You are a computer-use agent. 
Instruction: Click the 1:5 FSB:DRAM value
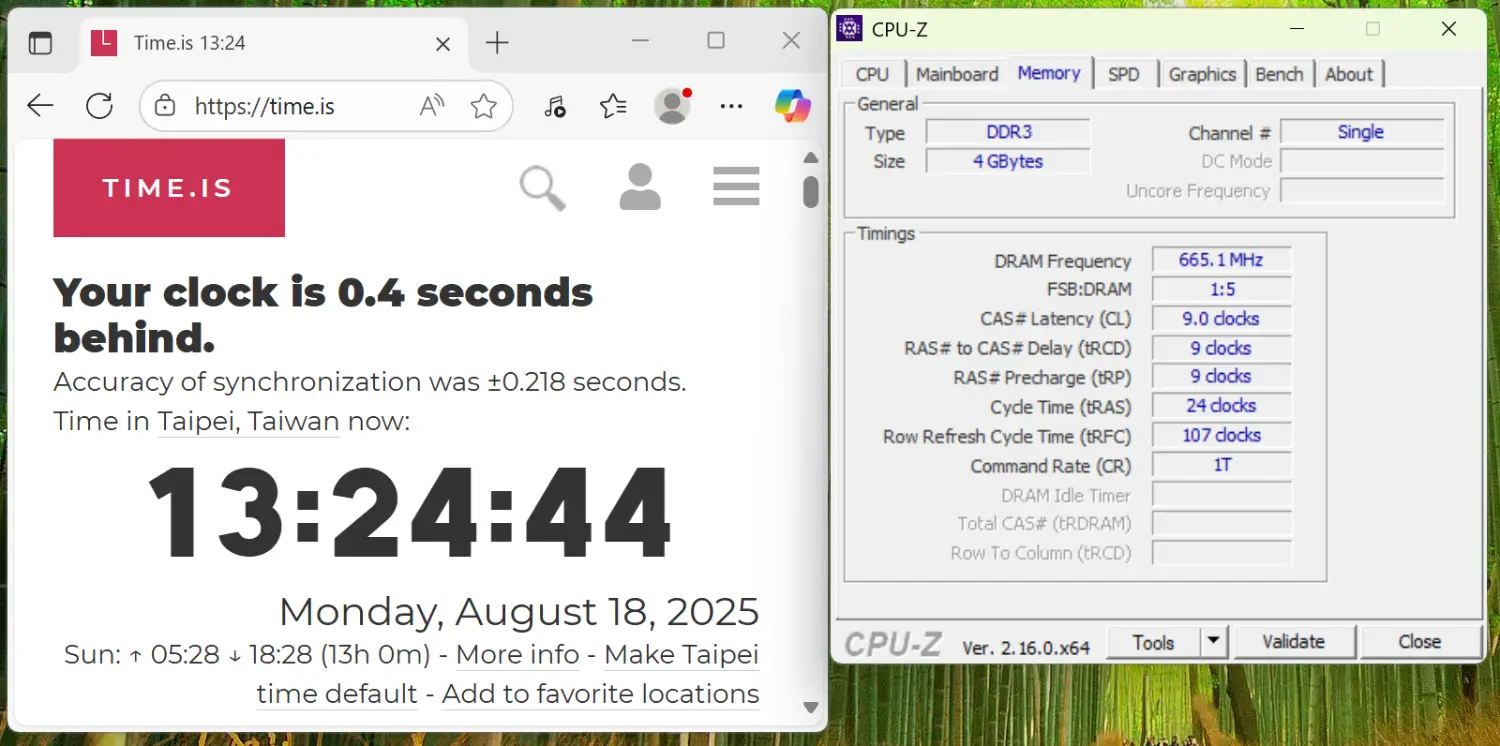tap(1221, 290)
